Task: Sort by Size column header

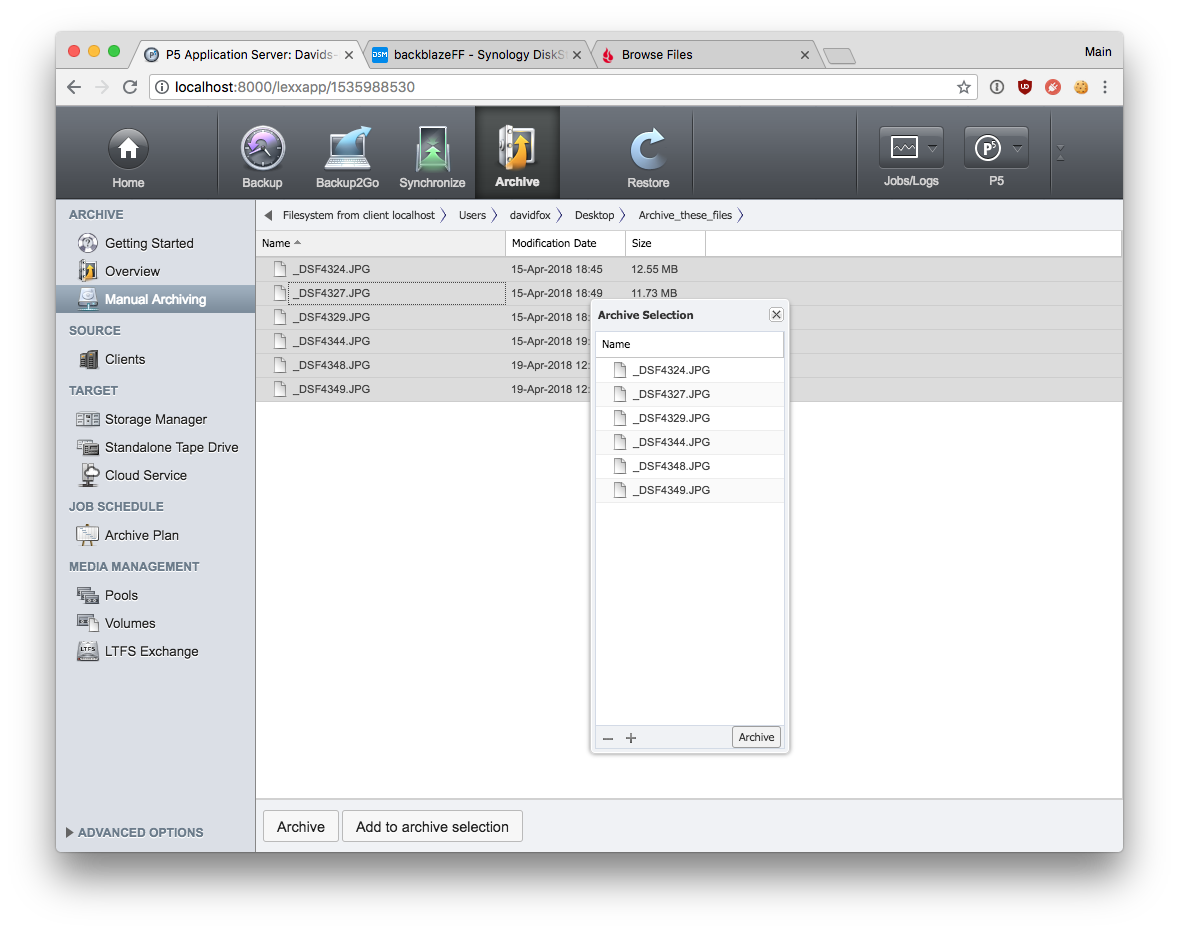Action: [665, 243]
